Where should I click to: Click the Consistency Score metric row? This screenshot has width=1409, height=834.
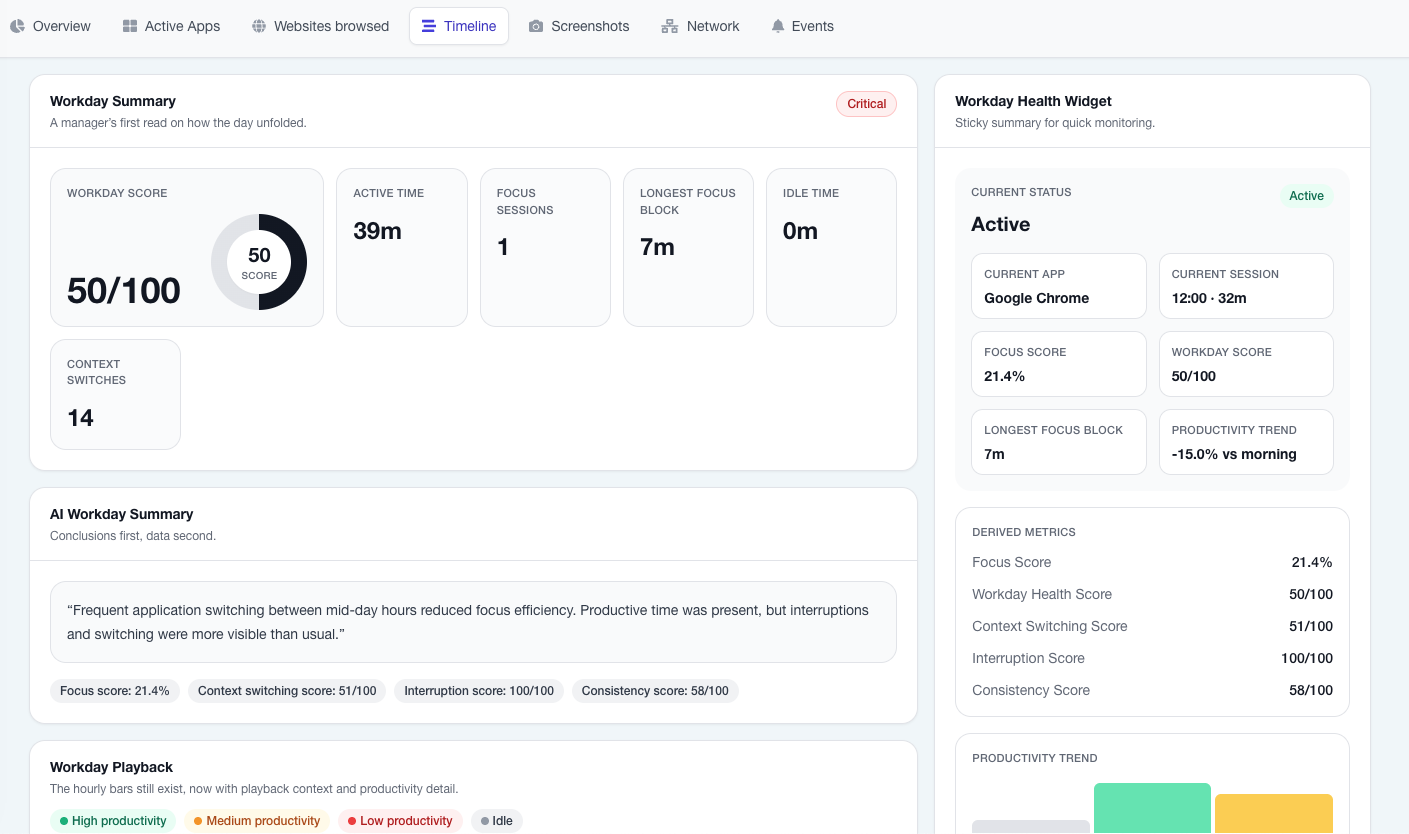[1152, 690]
